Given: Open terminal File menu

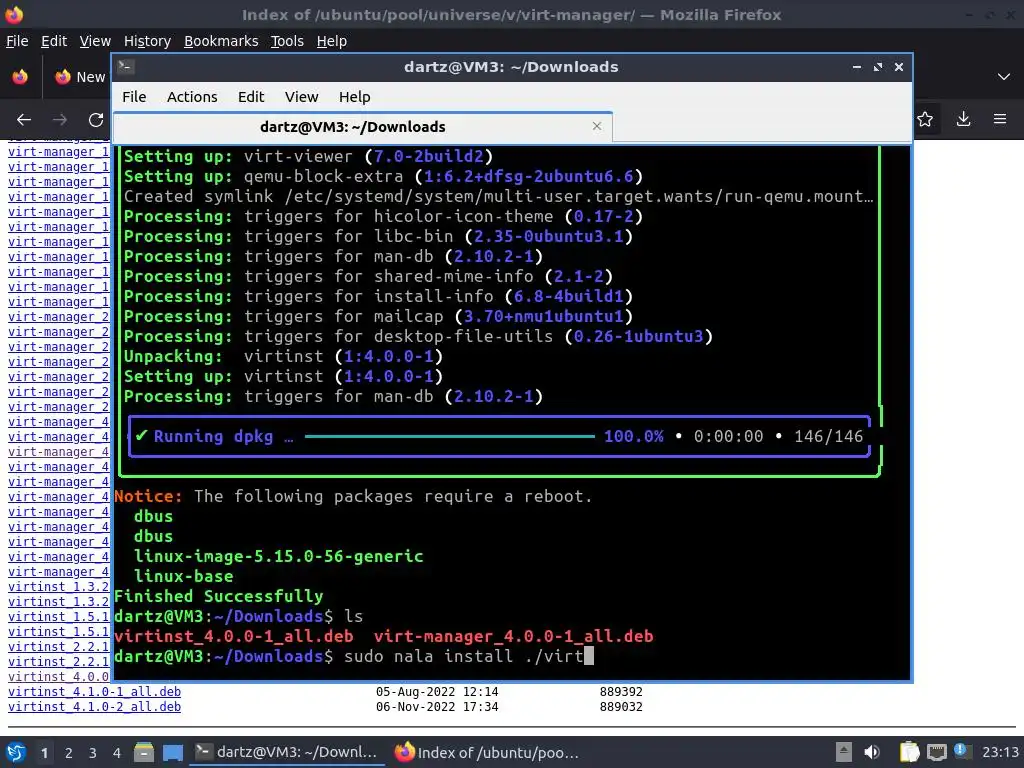Looking at the screenshot, I should [134, 97].
